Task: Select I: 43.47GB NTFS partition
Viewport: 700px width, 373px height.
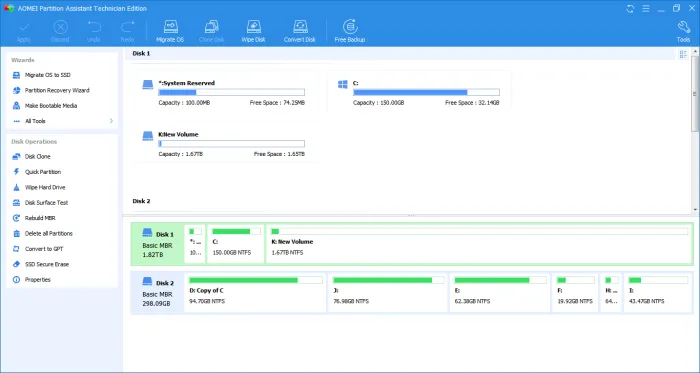Action: pos(658,293)
